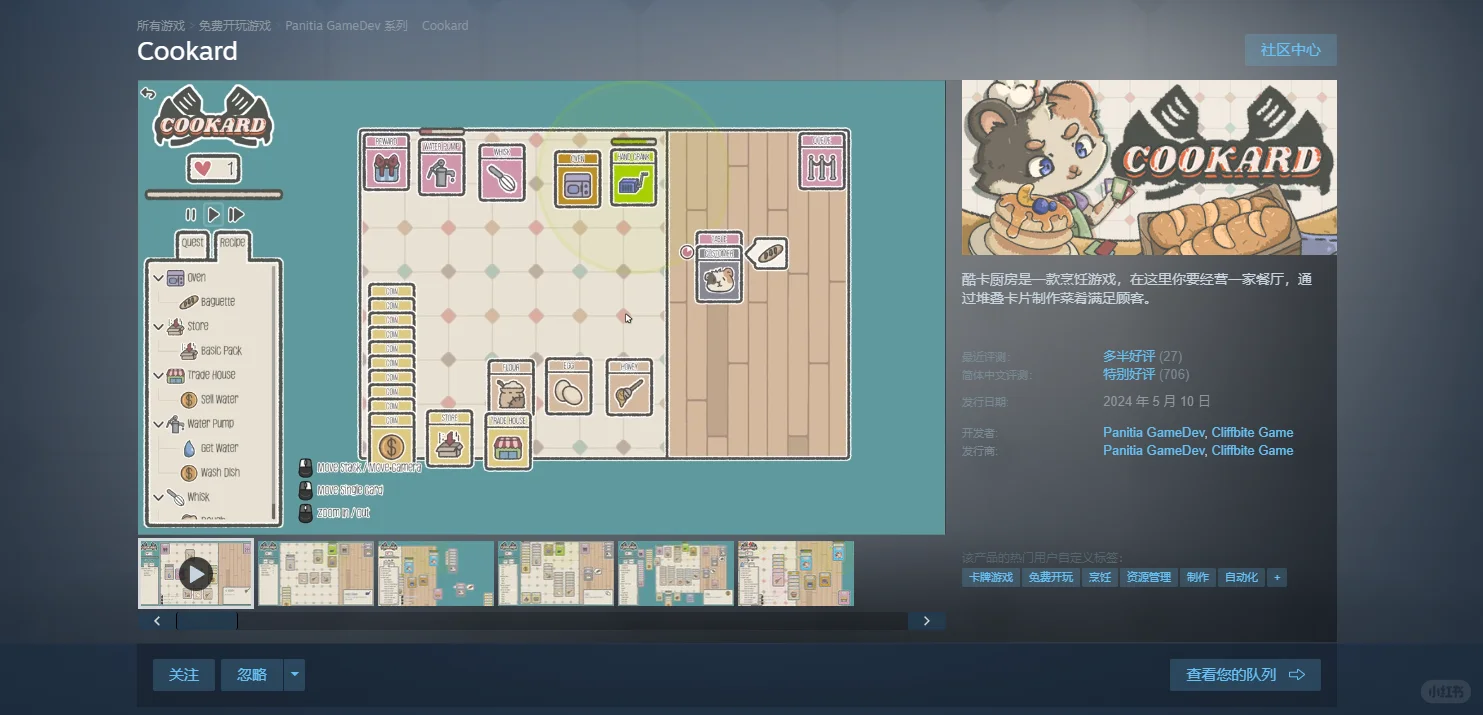
Task: Collapse the Trade House recipe group
Action: tap(159, 376)
